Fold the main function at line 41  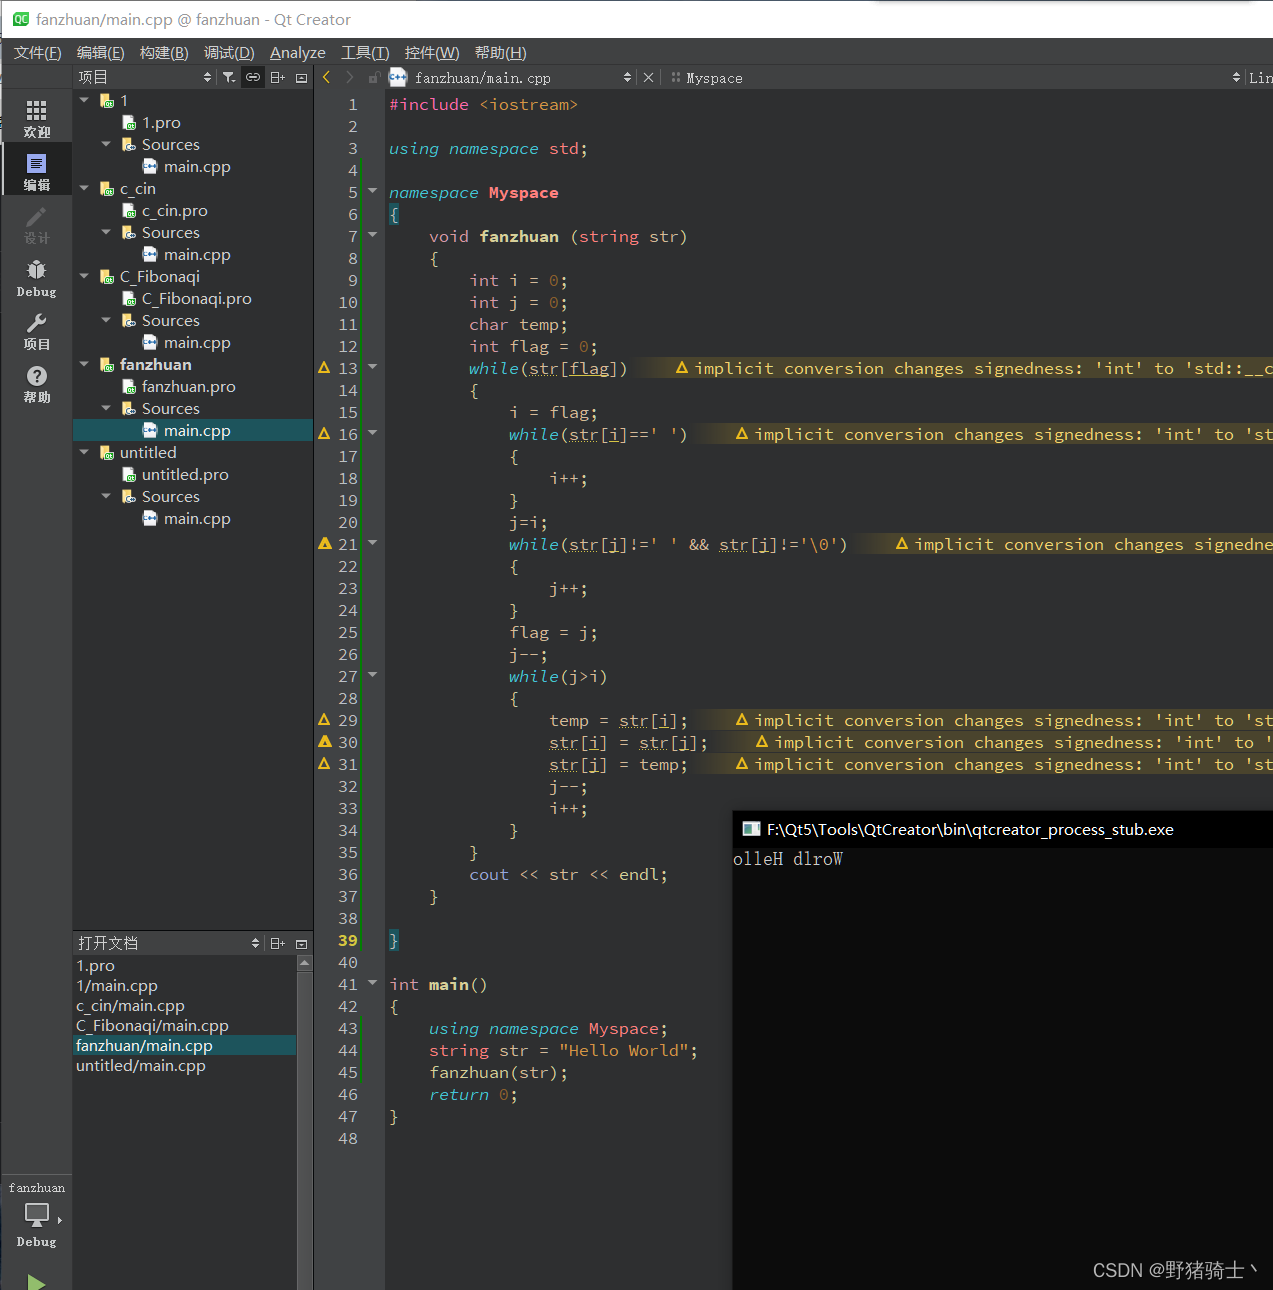[373, 983]
